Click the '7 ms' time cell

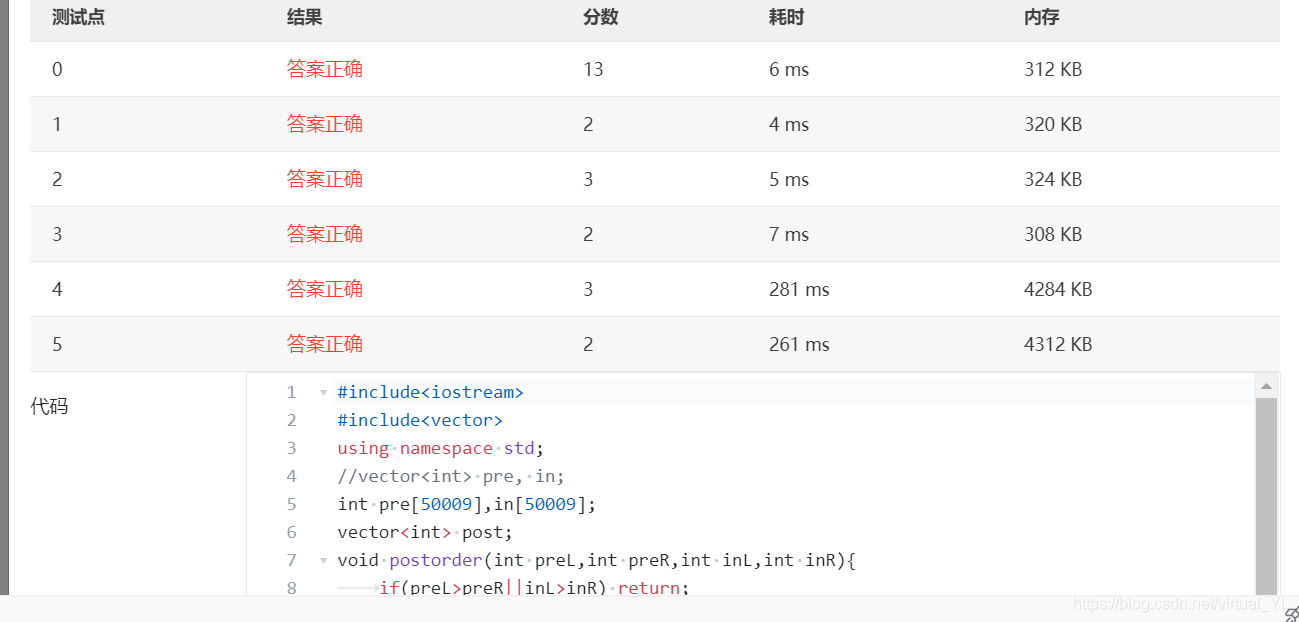[x=789, y=234]
